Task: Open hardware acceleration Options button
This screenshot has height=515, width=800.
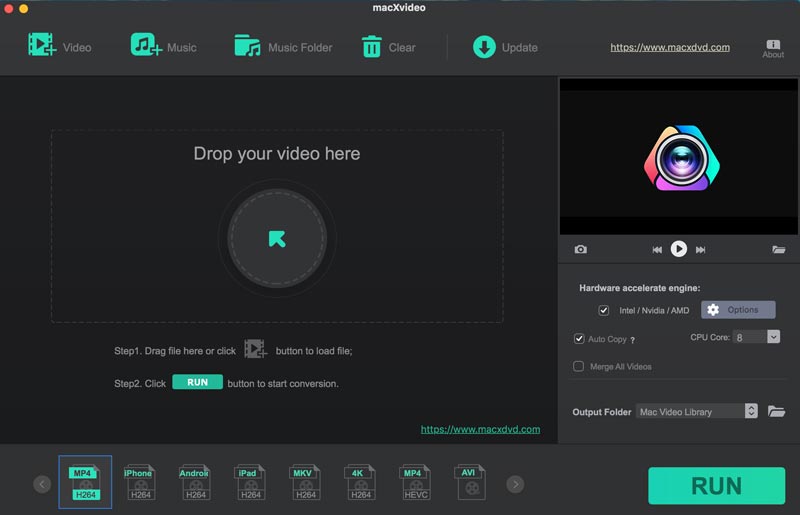Action: 738,310
